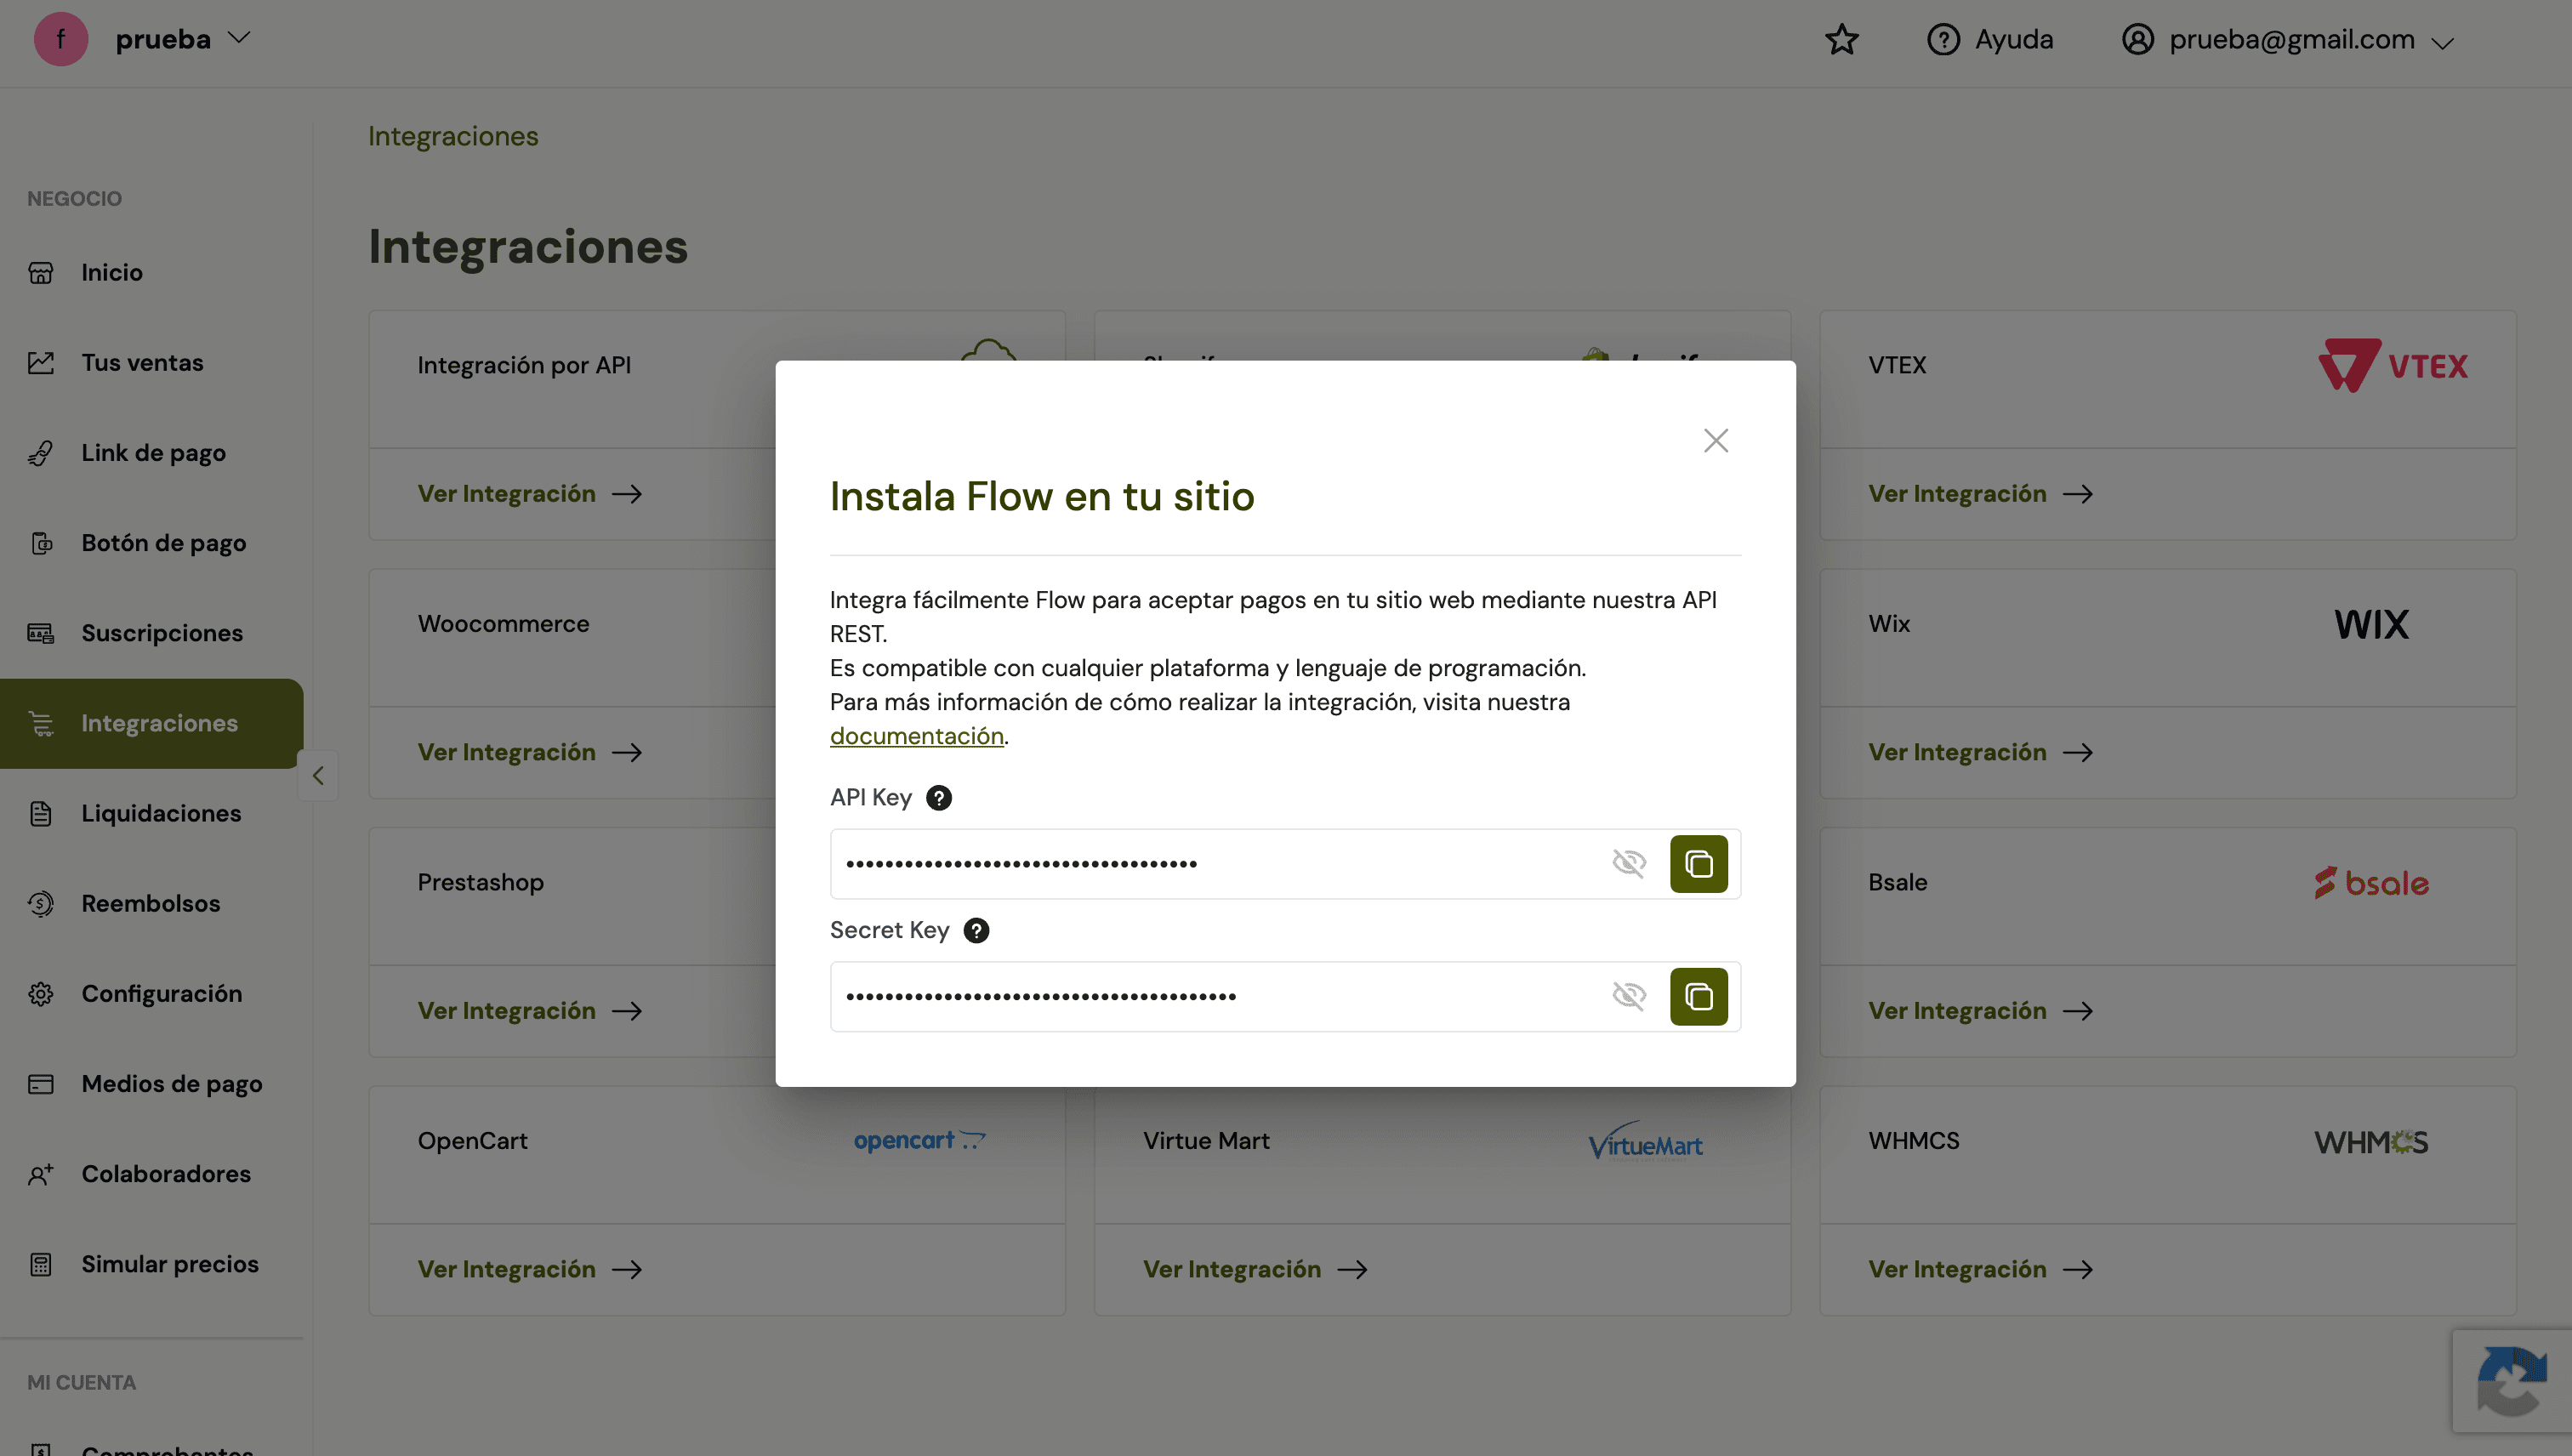Click the Integraciones breadcrumb link
2572x1456 pixels.
point(453,136)
